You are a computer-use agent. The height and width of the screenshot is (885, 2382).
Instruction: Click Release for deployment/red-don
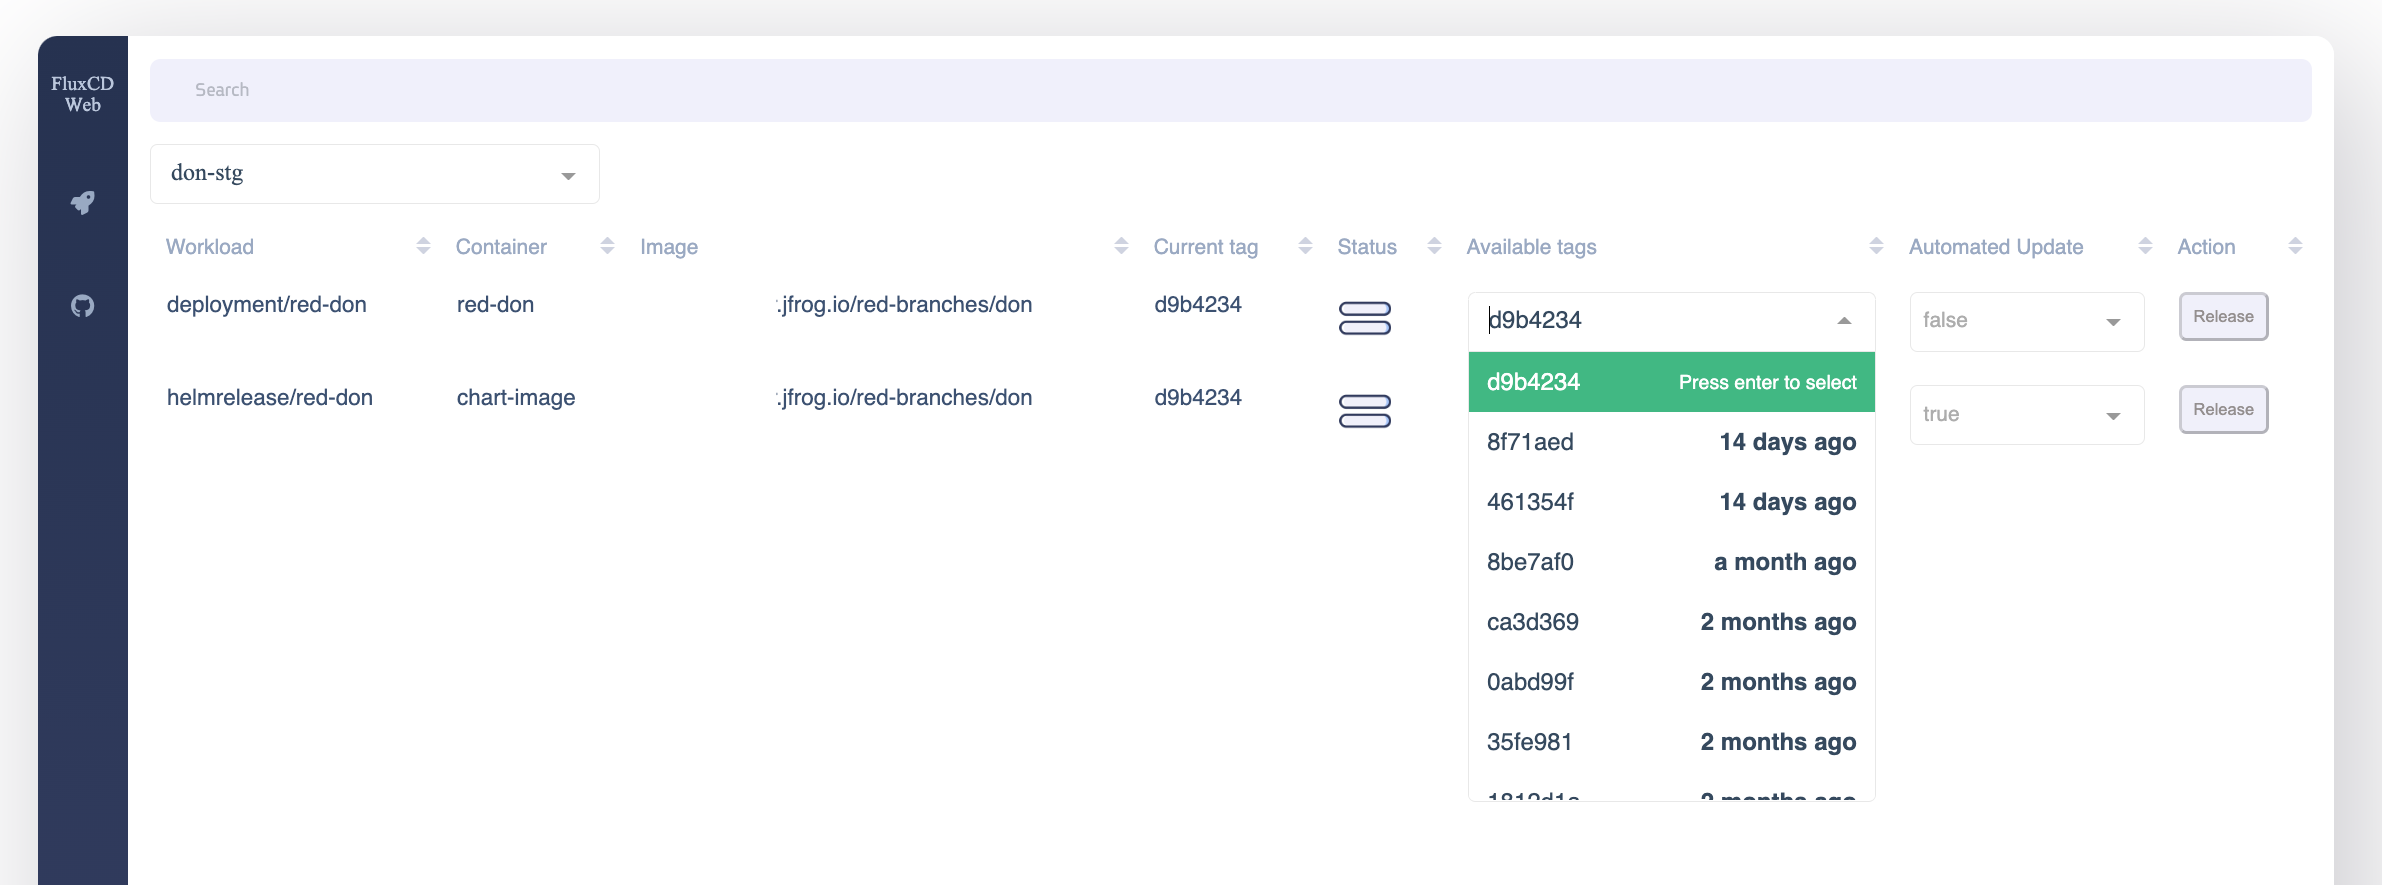tap(2223, 317)
